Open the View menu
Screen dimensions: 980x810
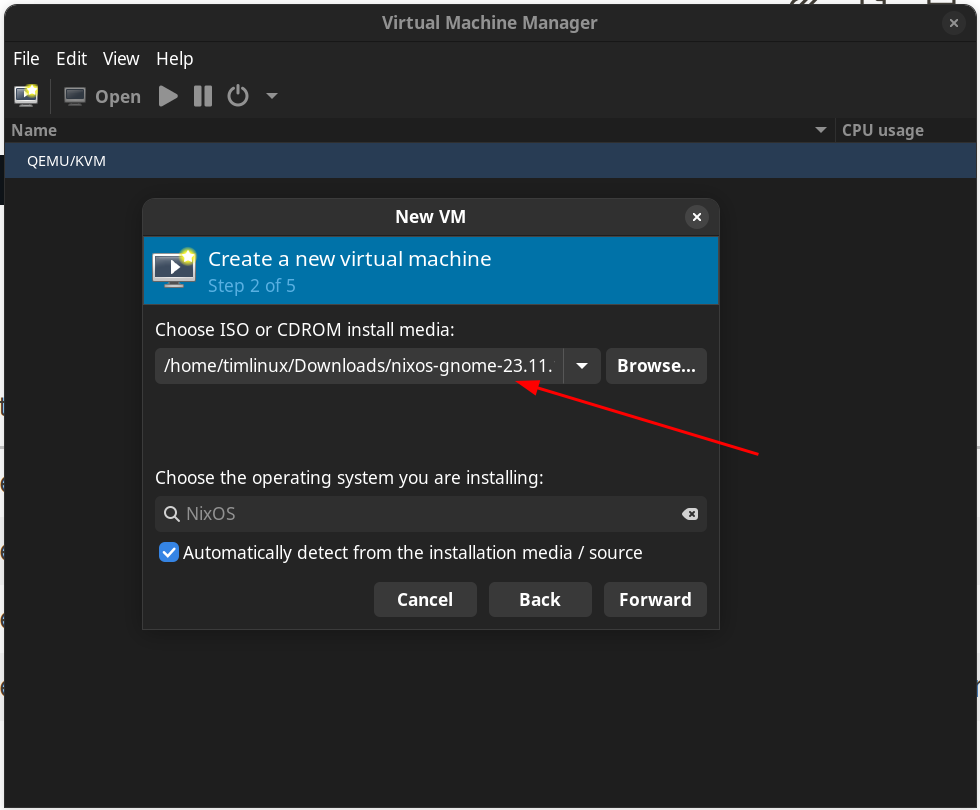[x=121, y=59]
